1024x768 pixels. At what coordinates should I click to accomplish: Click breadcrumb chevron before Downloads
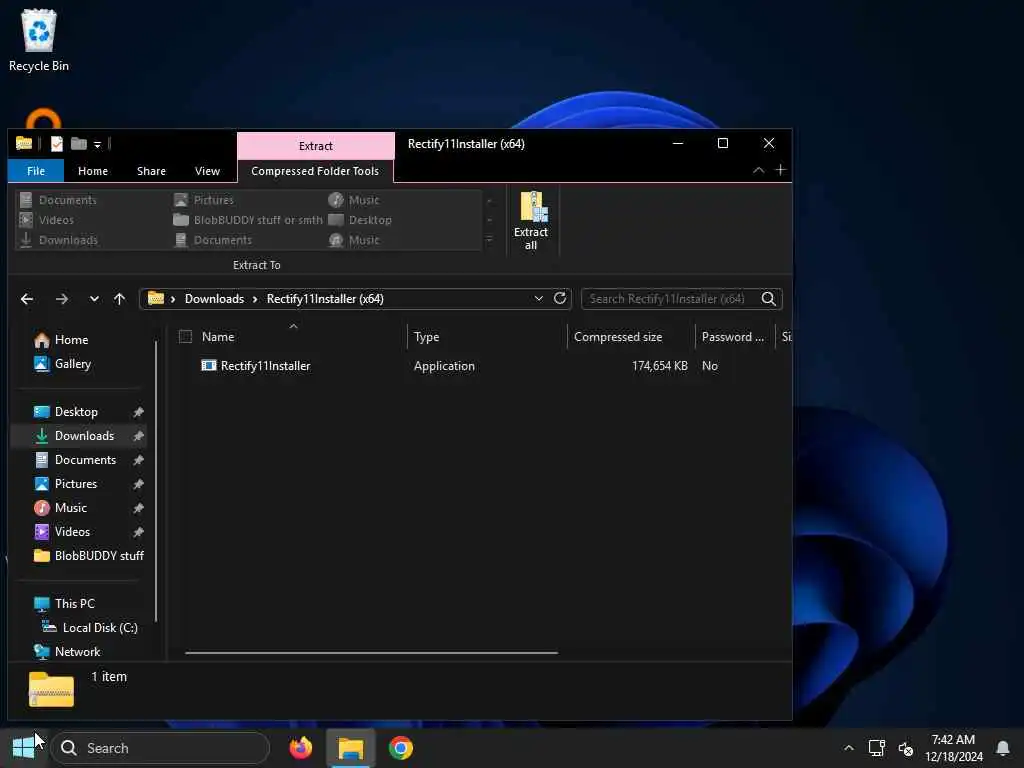pos(173,299)
